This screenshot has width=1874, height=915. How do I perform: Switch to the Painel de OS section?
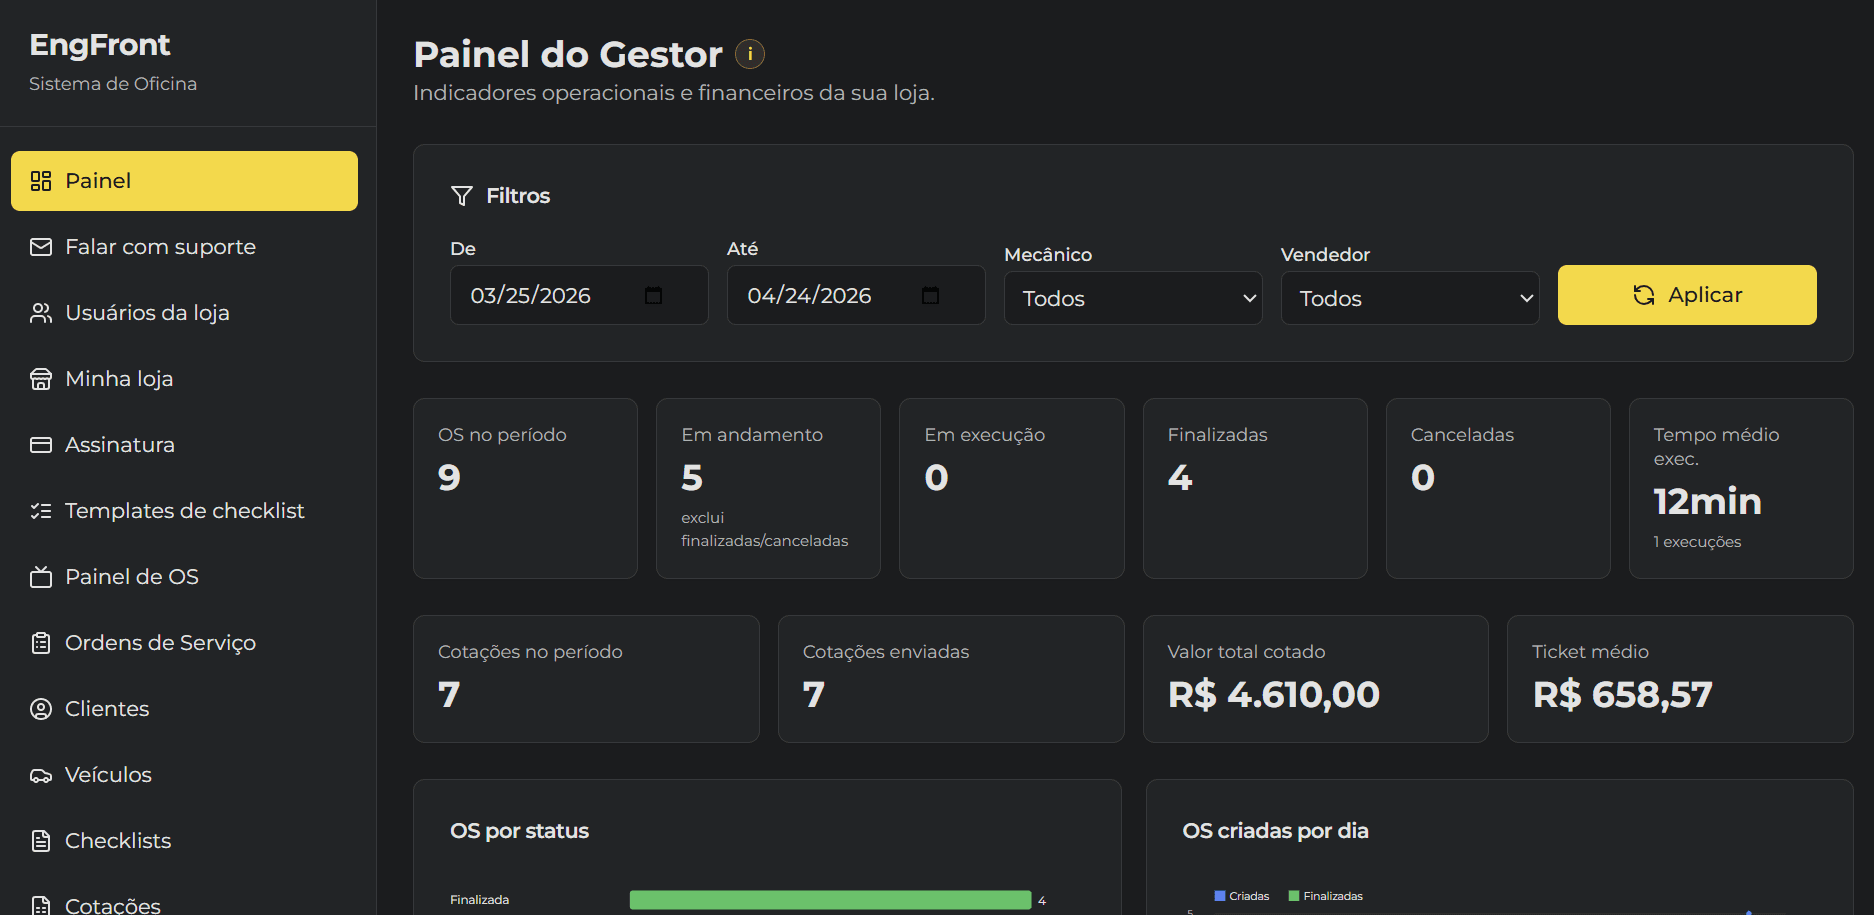coord(129,576)
